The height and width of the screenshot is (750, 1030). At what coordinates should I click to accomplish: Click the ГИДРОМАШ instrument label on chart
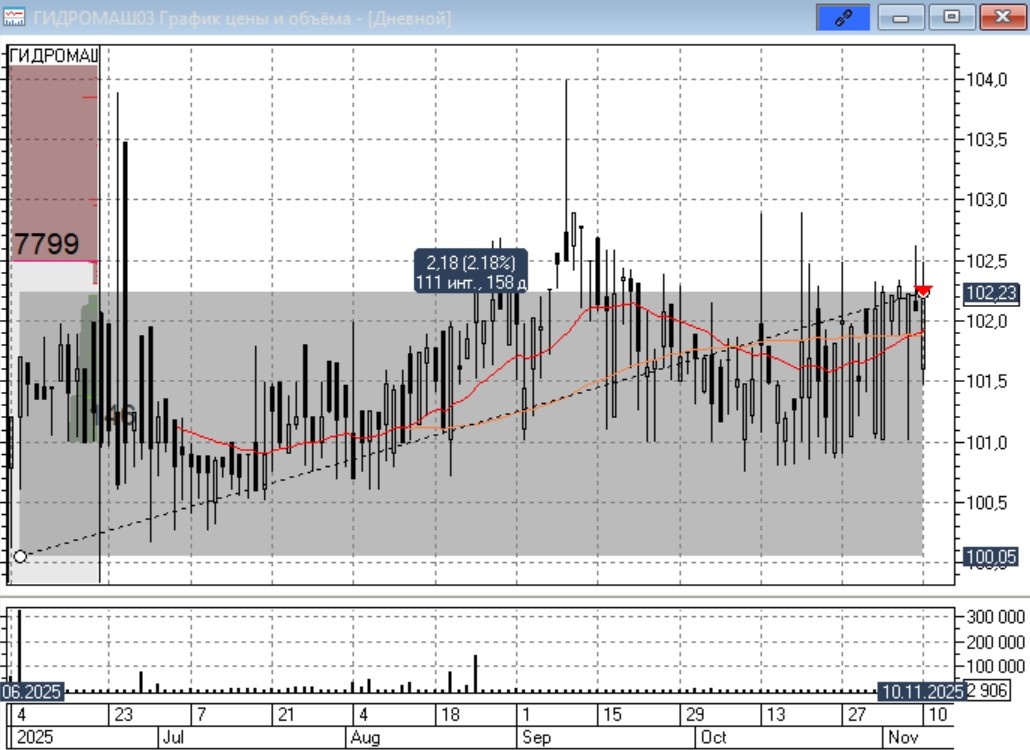point(54,55)
